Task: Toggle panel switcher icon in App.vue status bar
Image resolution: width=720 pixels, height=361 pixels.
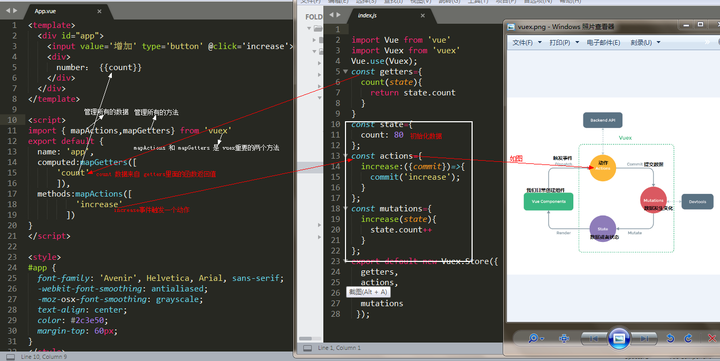Action: pyautogui.click(x=11, y=357)
